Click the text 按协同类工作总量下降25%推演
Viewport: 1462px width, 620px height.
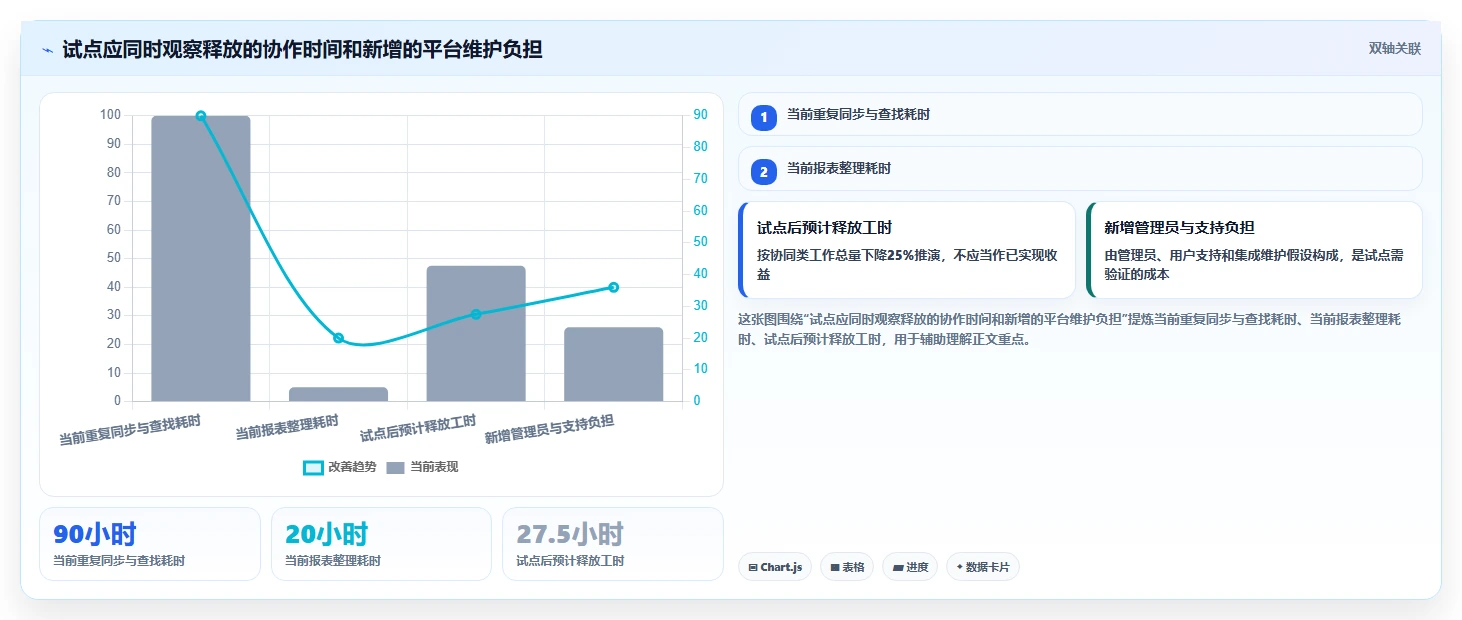click(x=846, y=255)
